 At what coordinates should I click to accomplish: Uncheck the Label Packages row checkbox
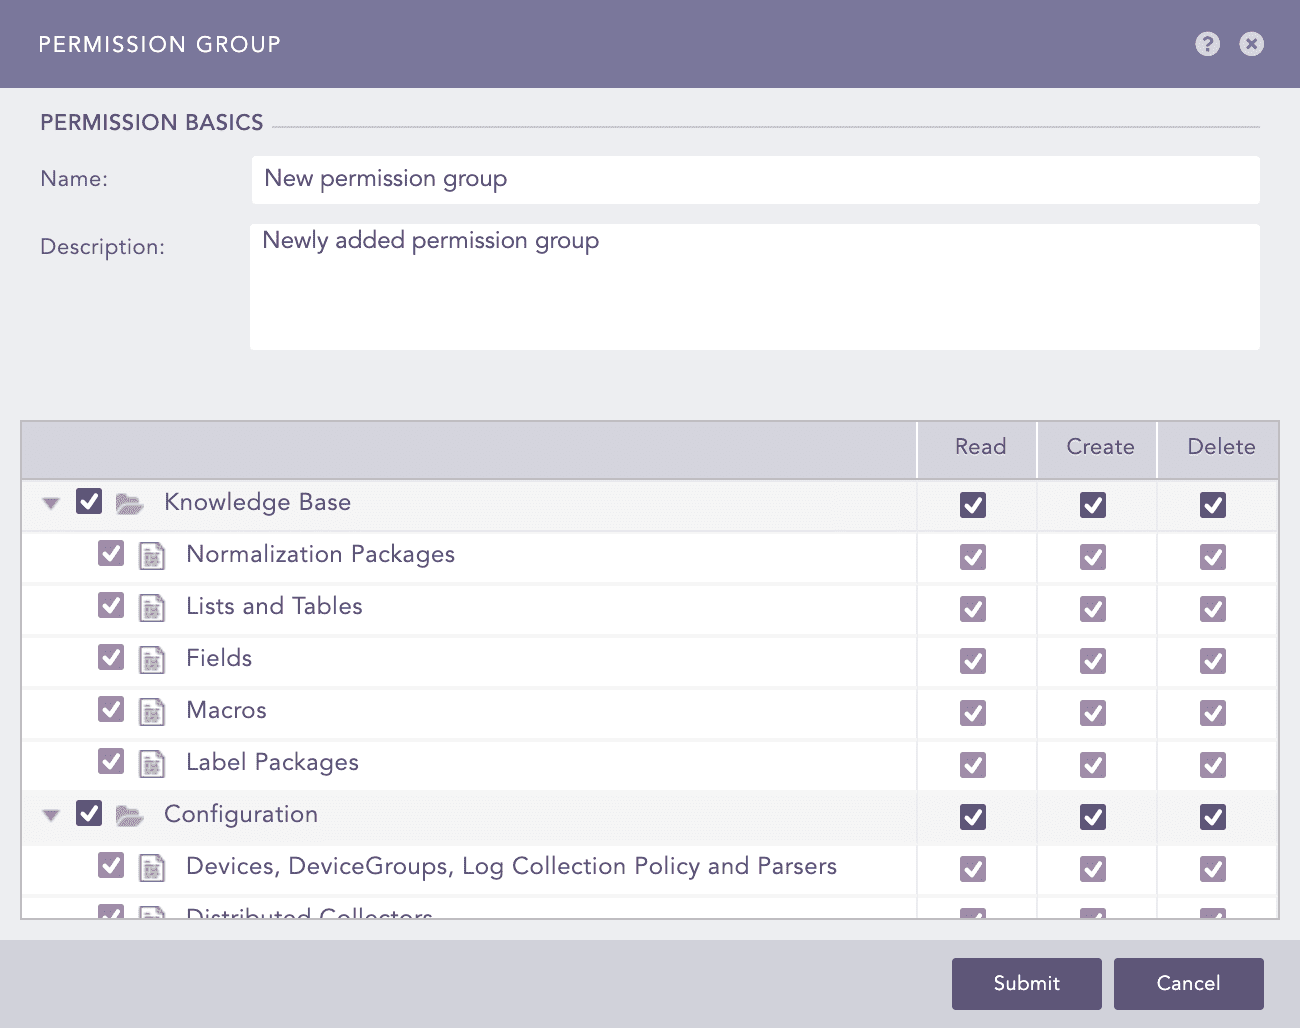point(111,761)
